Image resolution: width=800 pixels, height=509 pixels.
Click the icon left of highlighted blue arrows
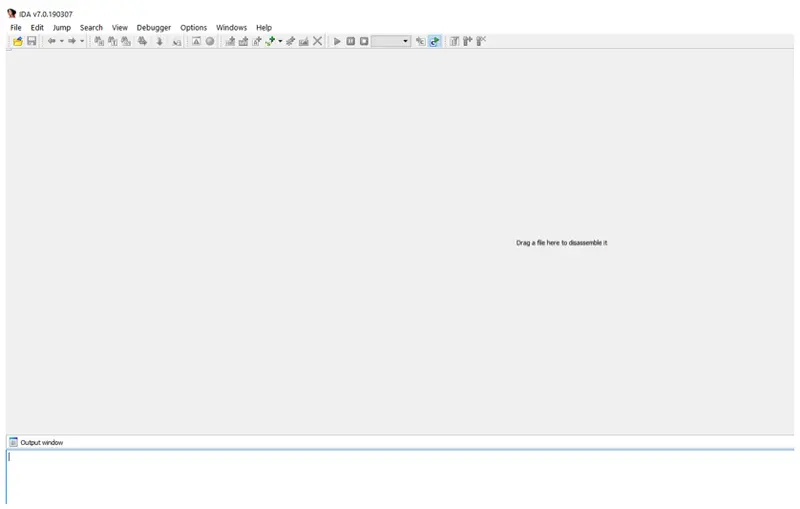point(420,41)
